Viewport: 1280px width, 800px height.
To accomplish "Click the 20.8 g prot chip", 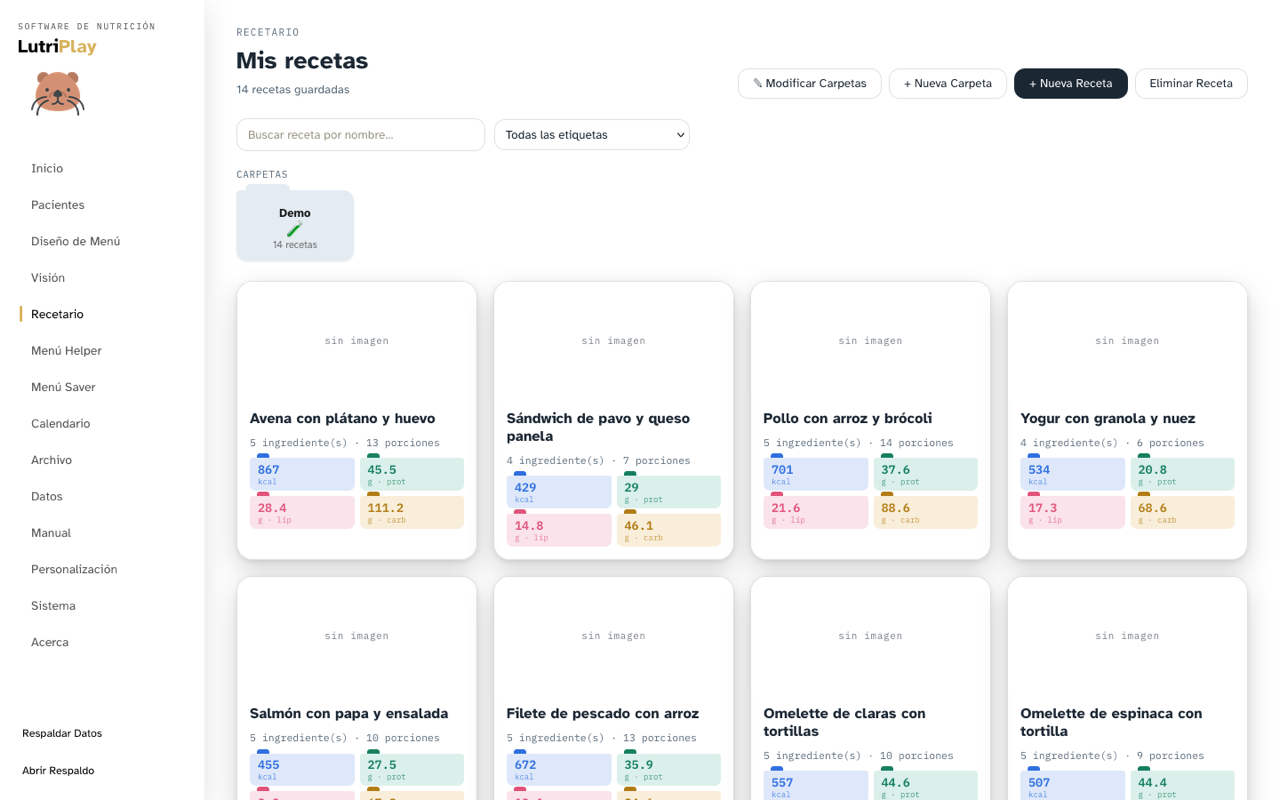I will point(1183,474).
